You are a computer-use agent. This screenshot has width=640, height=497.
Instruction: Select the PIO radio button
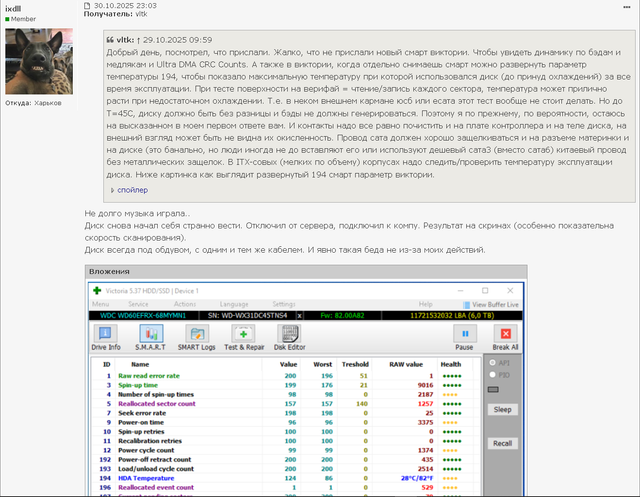(492, 375)
